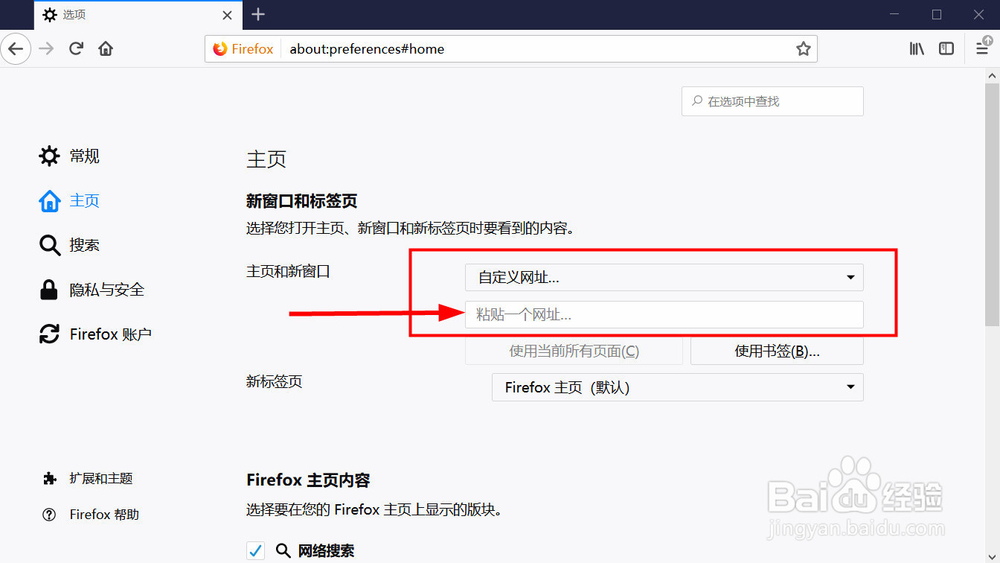Click the Firefox 主页内容 heading

tap(308, 480)
